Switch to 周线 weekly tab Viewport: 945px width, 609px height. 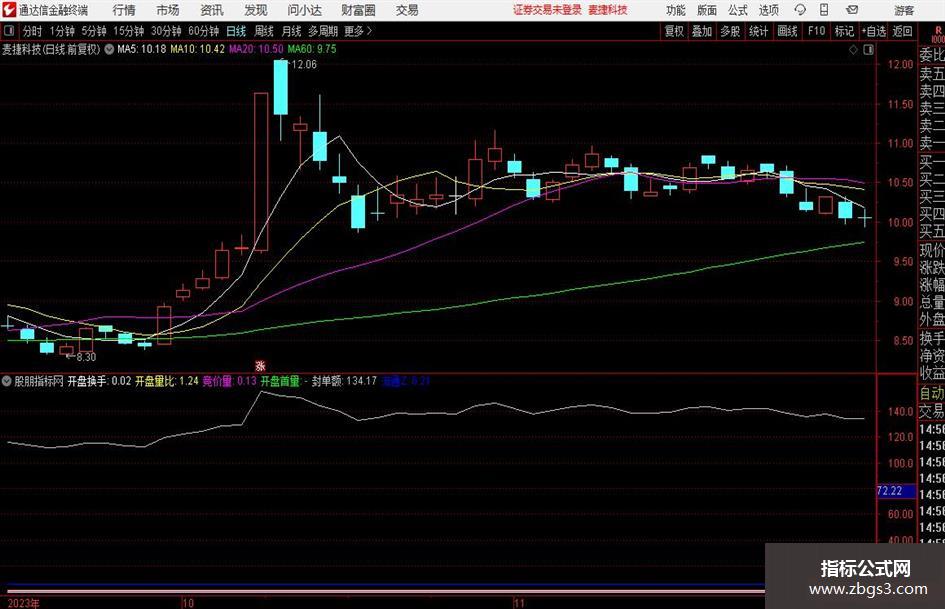(264, 31)
